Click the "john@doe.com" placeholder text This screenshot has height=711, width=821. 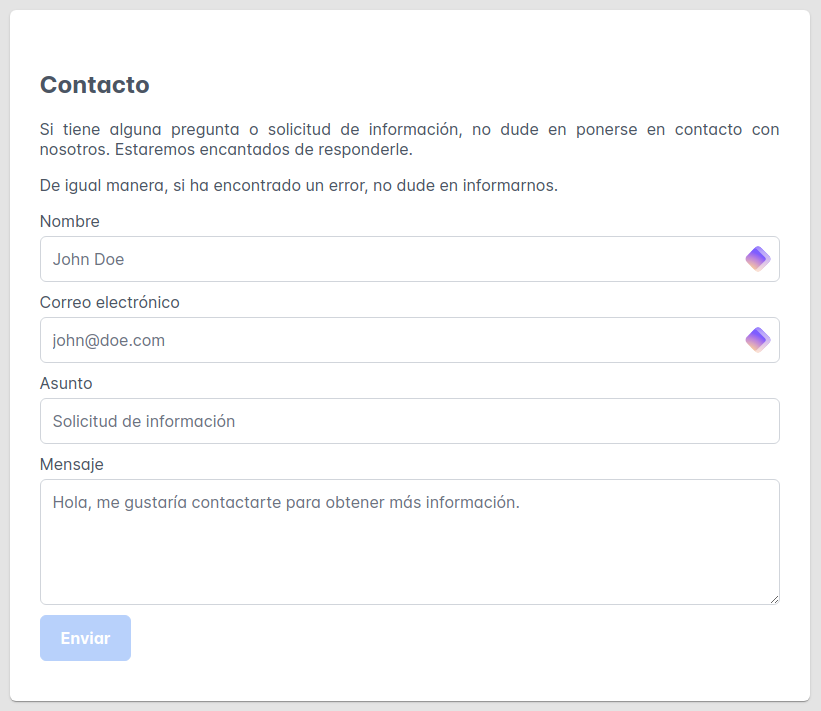point(109,341)
